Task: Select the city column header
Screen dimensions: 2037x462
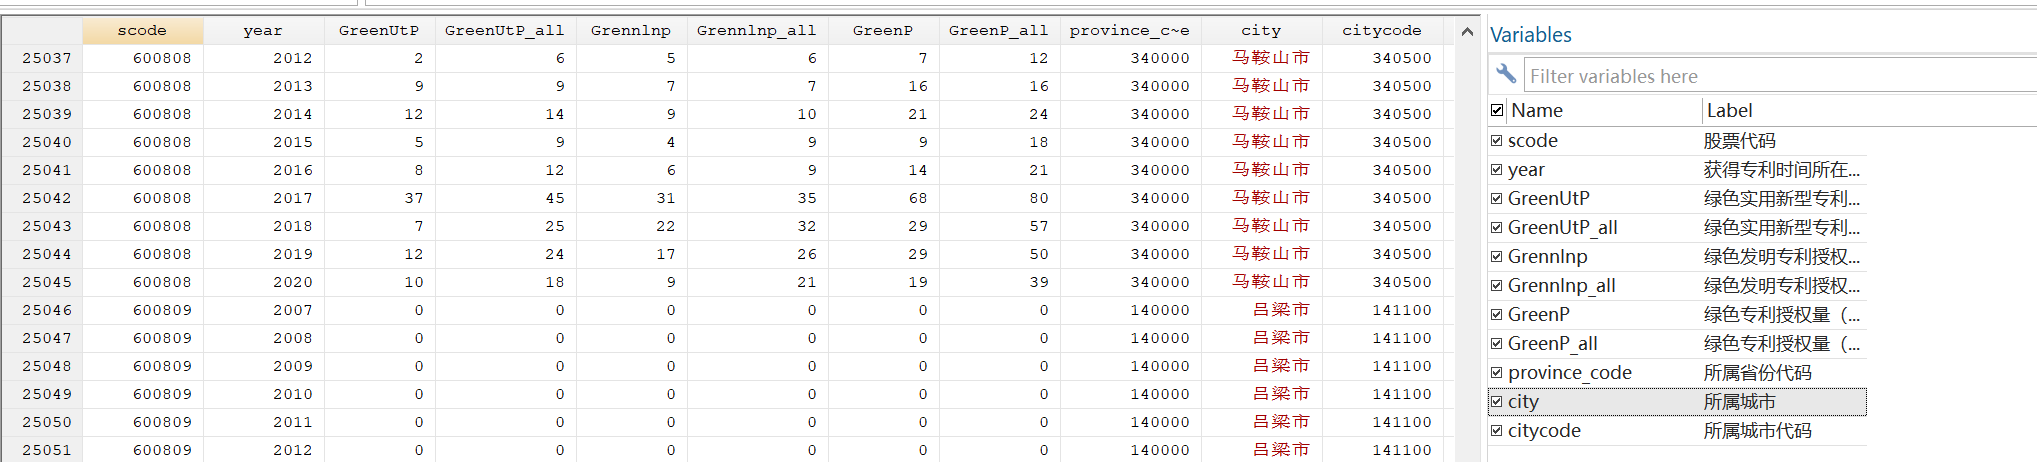Action: click(x=1261, y=31)
